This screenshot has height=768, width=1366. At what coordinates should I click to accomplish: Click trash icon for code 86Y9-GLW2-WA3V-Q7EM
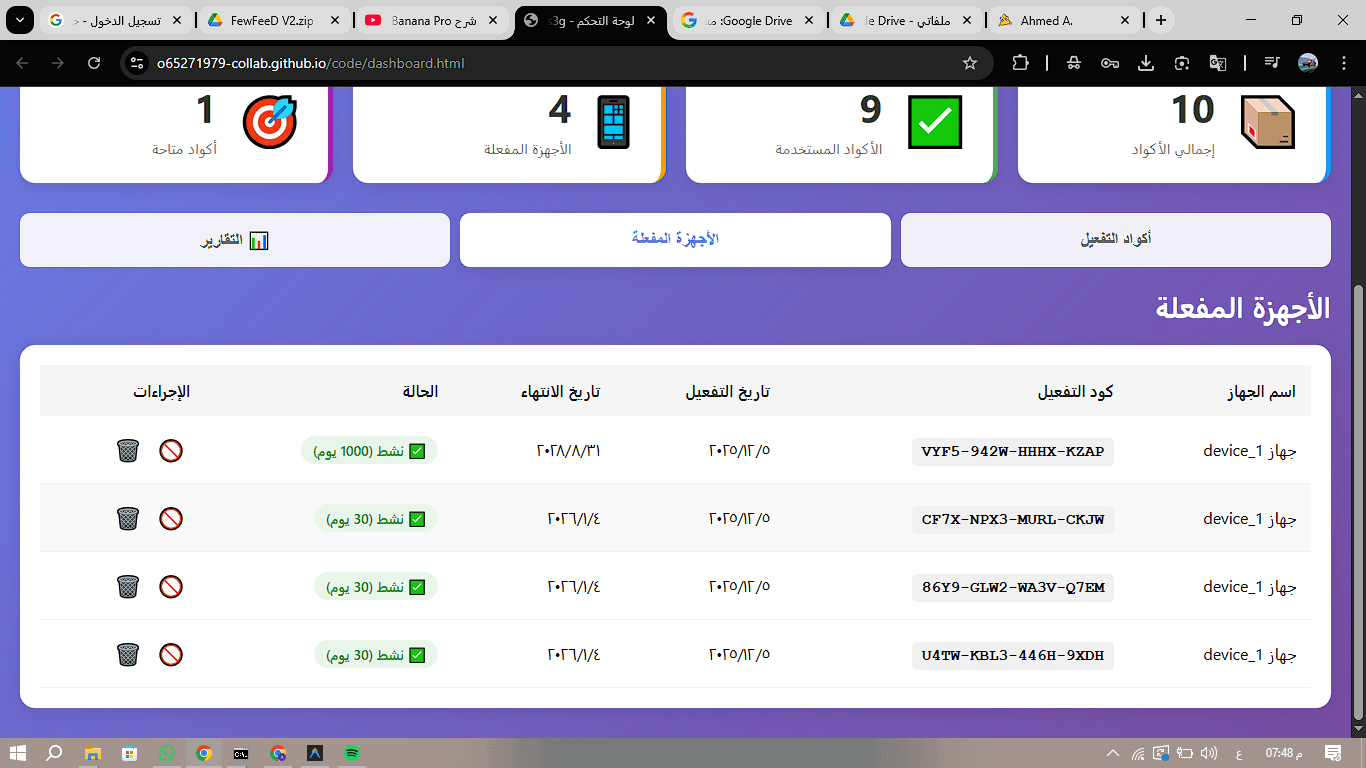pyautogui.click(x=128, y=587)
